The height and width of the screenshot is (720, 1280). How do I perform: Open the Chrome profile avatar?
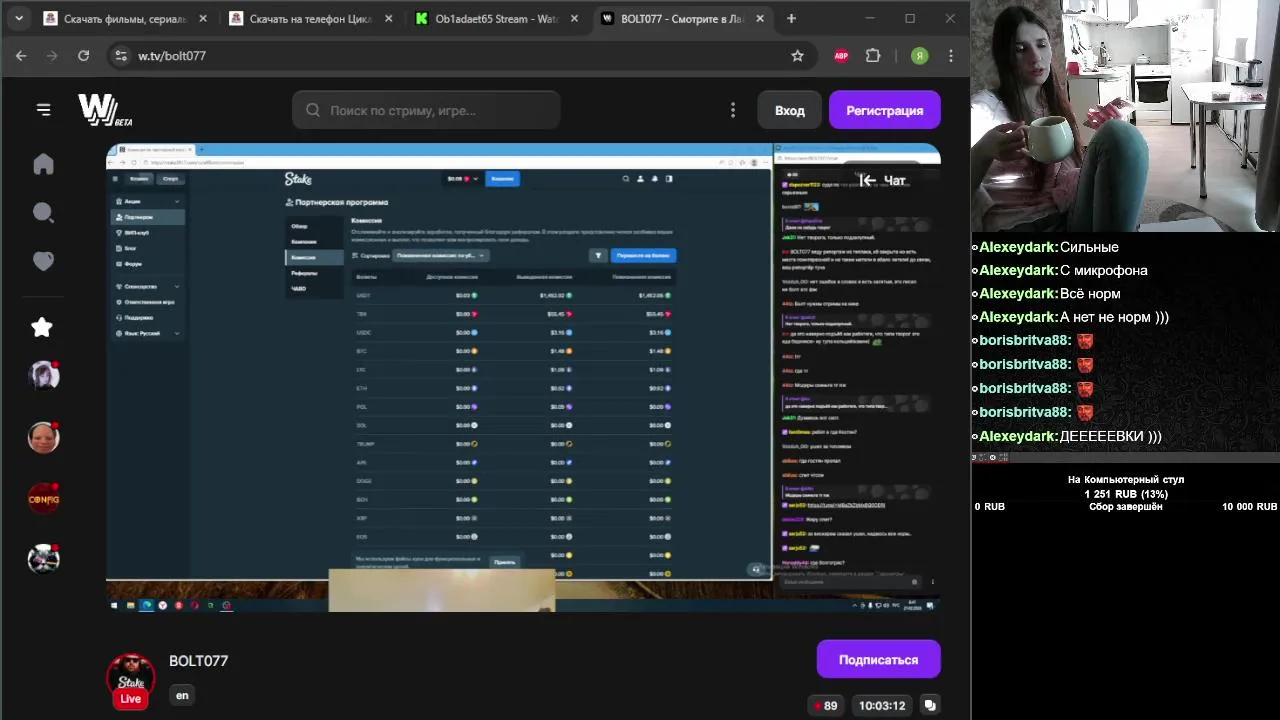(920, 56)
